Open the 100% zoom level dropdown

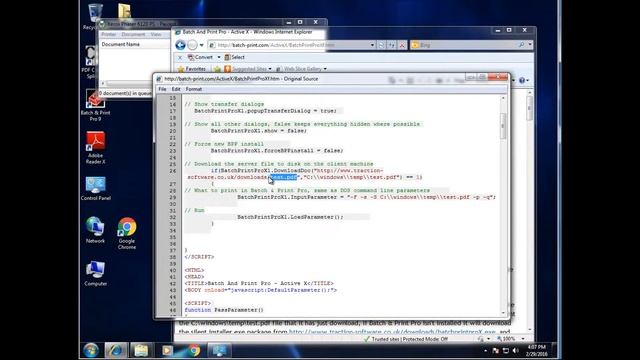tap(523, 339)
